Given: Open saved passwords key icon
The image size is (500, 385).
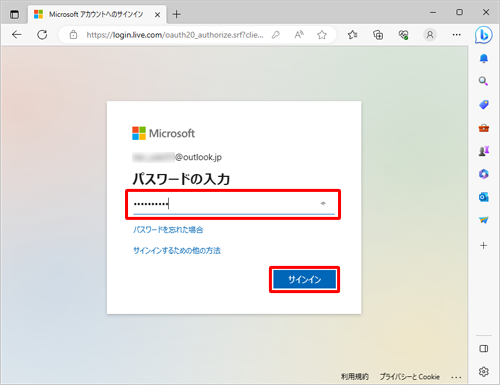Looking at the screenshot, I should coord(276,35).
